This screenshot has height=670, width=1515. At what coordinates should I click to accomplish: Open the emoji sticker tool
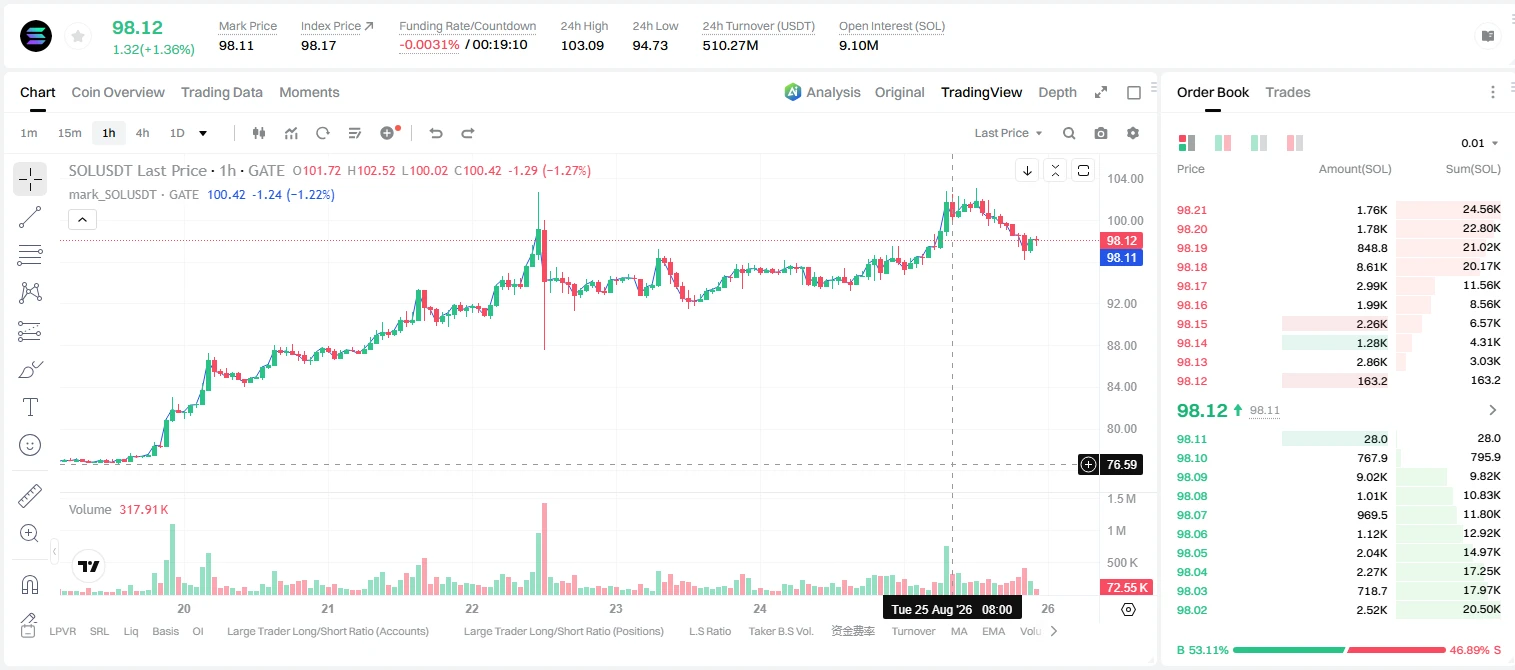tap(30, 445)
